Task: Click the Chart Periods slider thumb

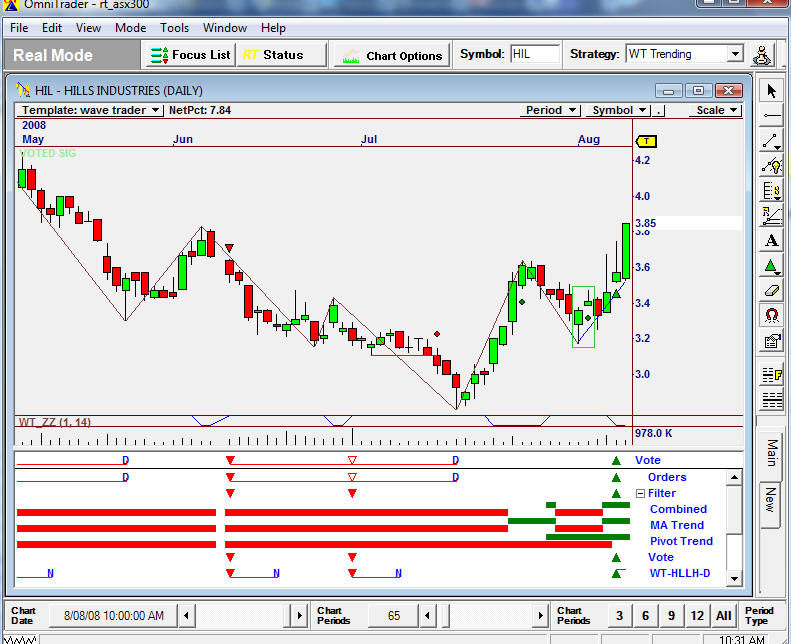Action: coord(445,615)
